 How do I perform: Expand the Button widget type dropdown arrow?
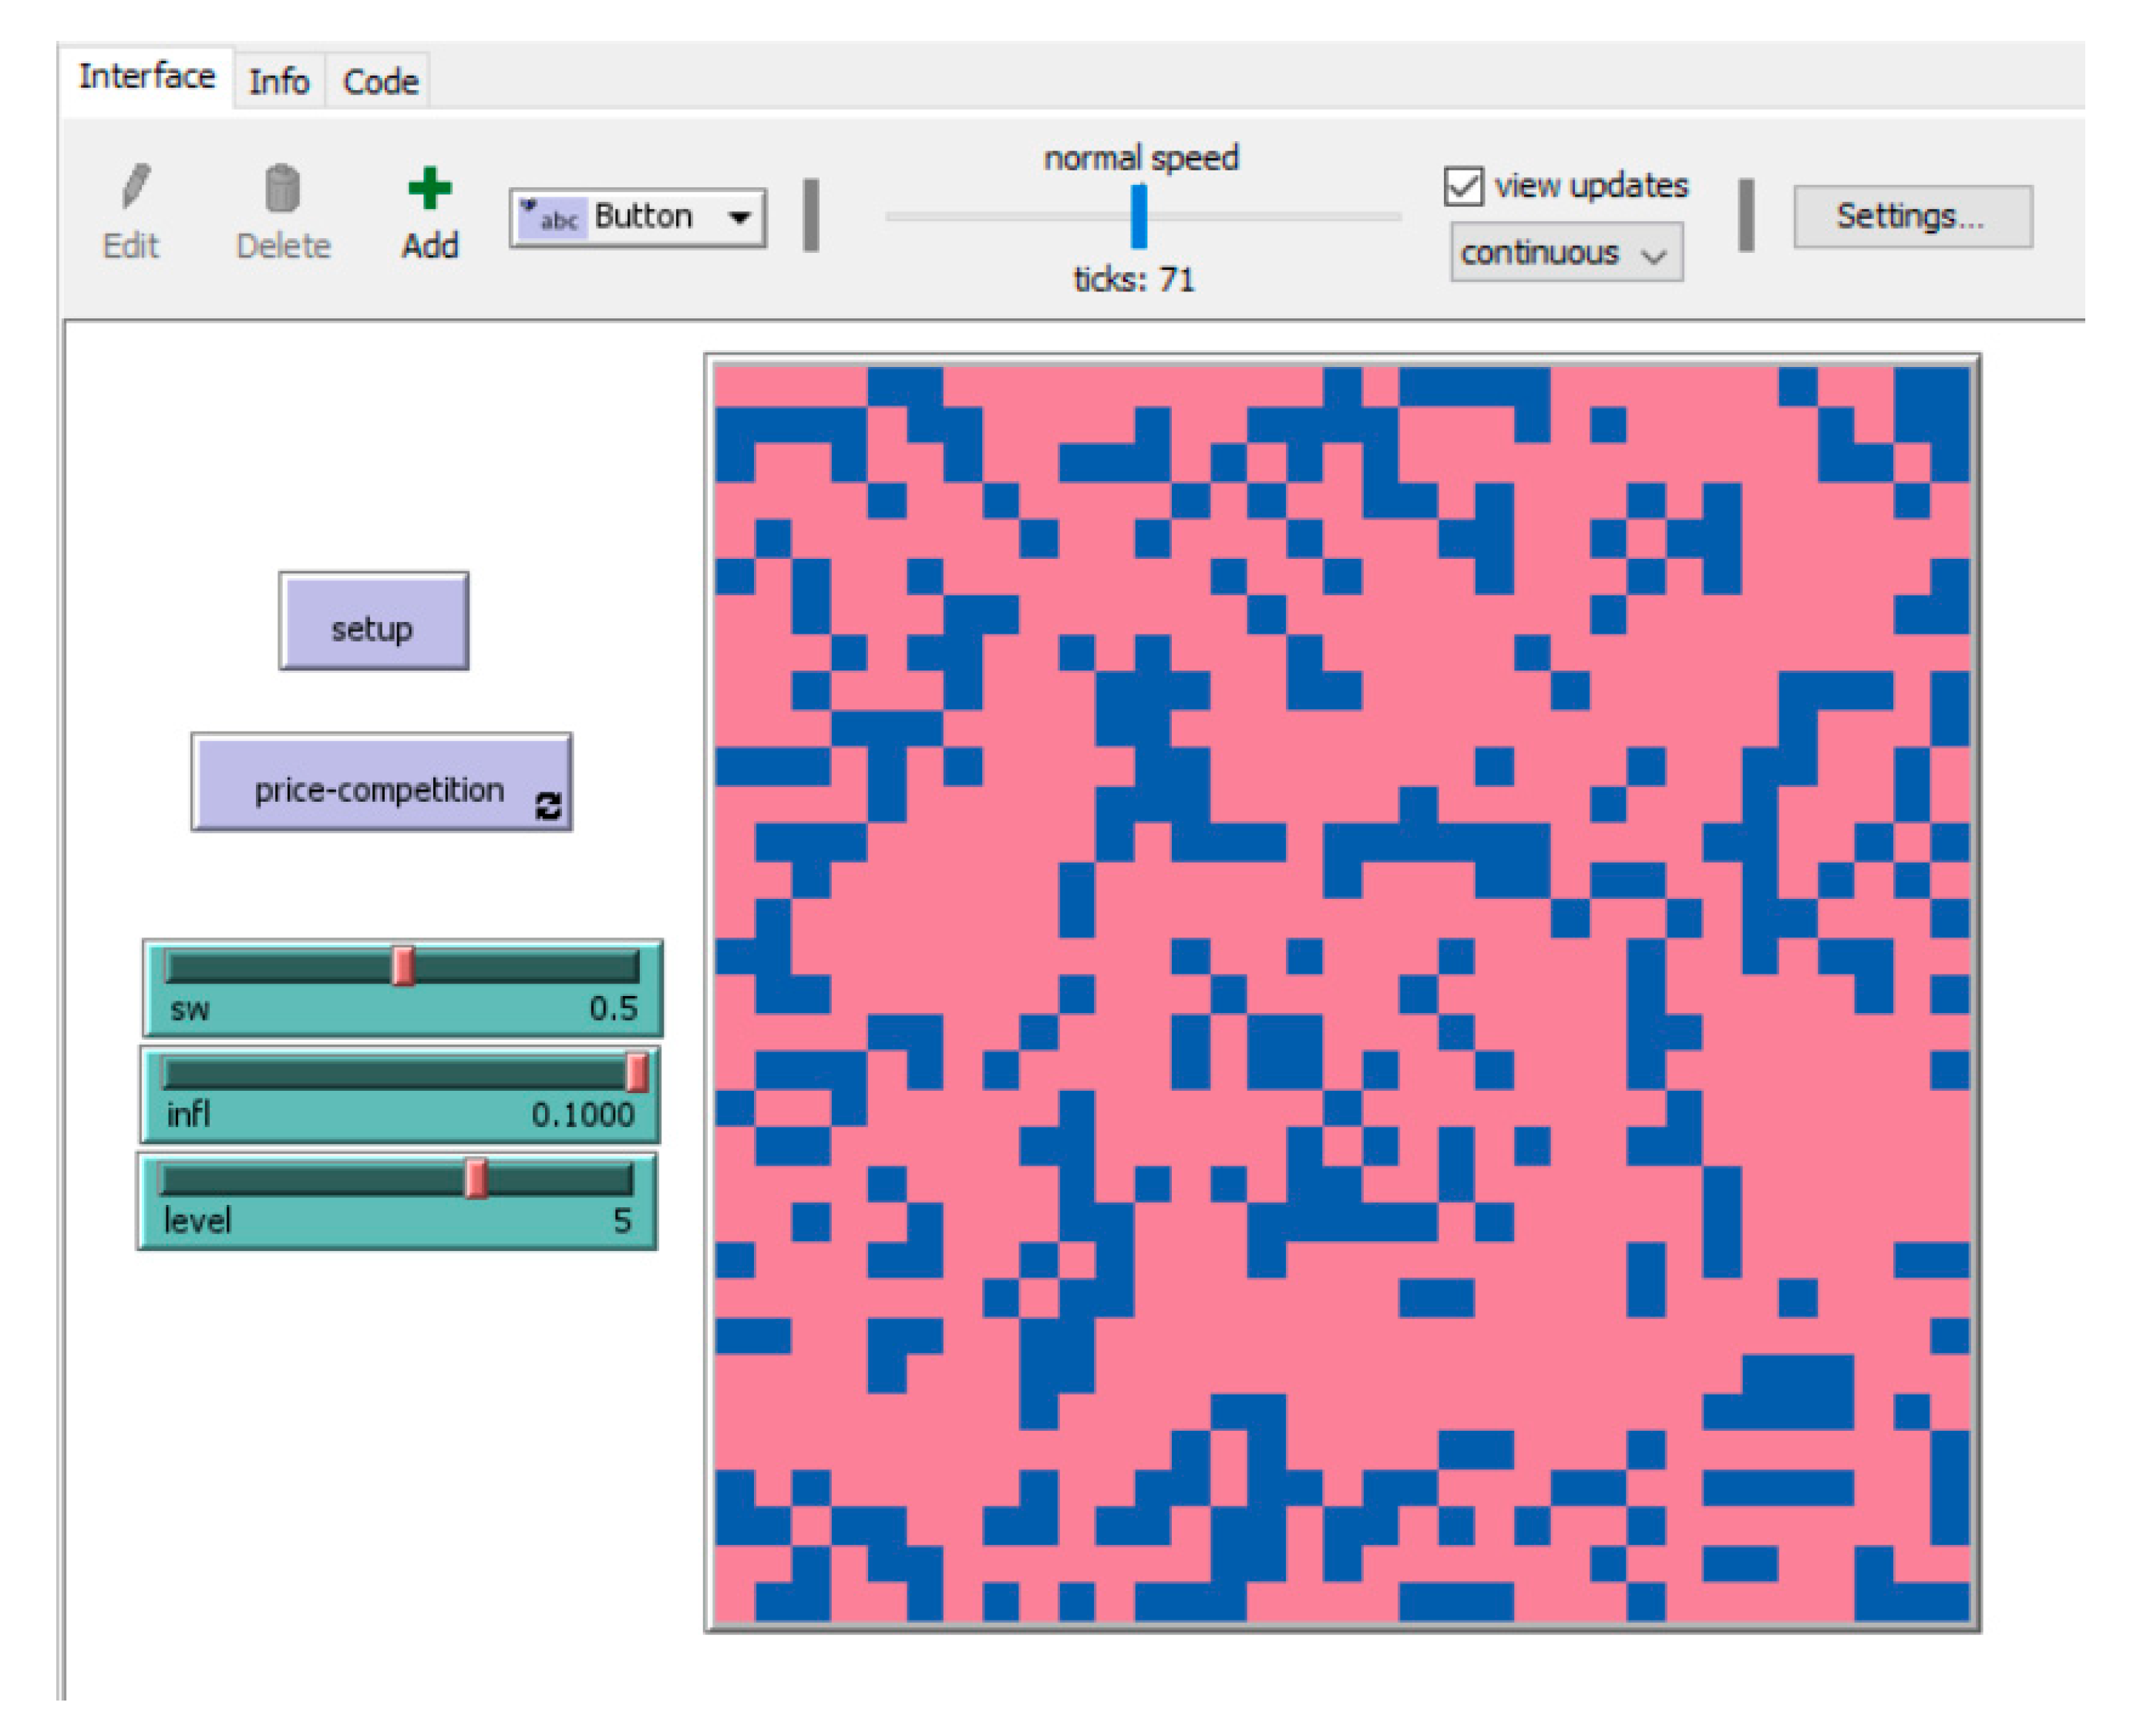click(x=739, y=217)
